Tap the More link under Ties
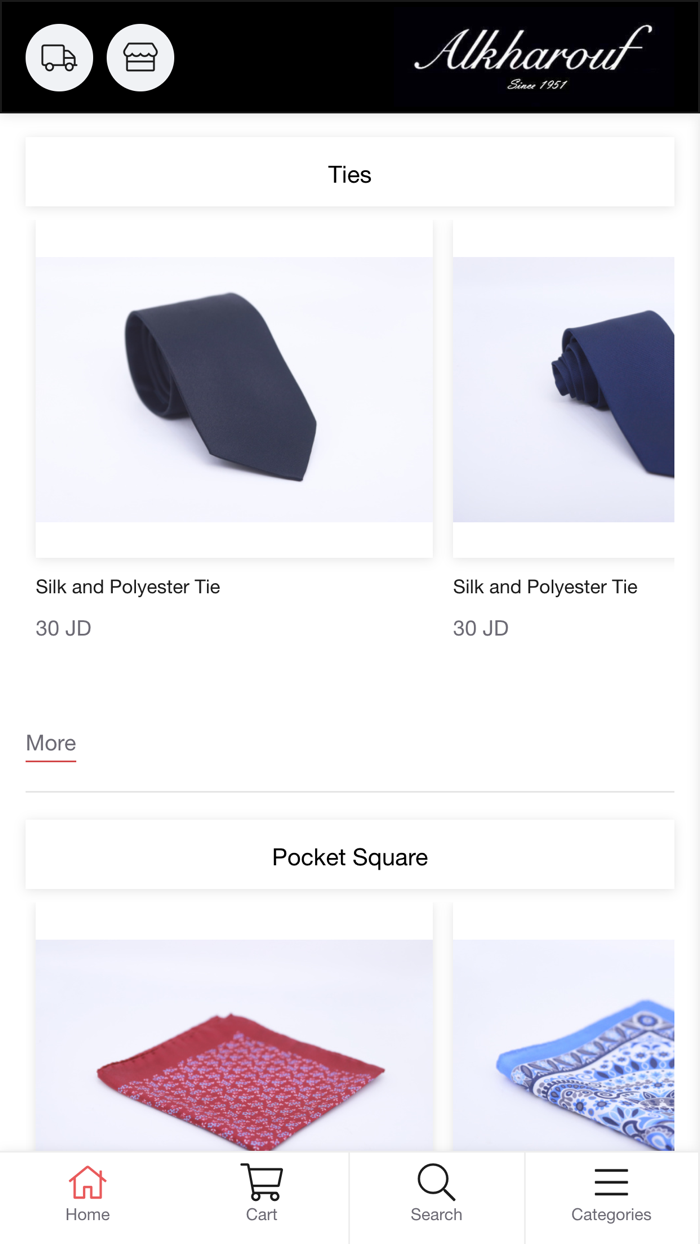Screen dimensions: 700x1244 pos(51,743)
